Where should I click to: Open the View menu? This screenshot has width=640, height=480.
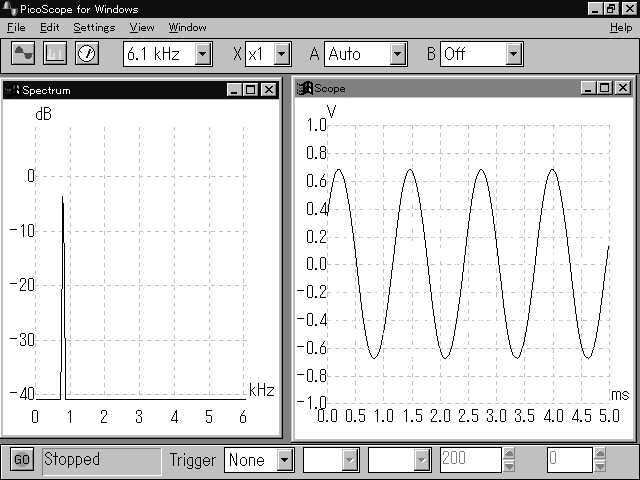coord(142,27)
